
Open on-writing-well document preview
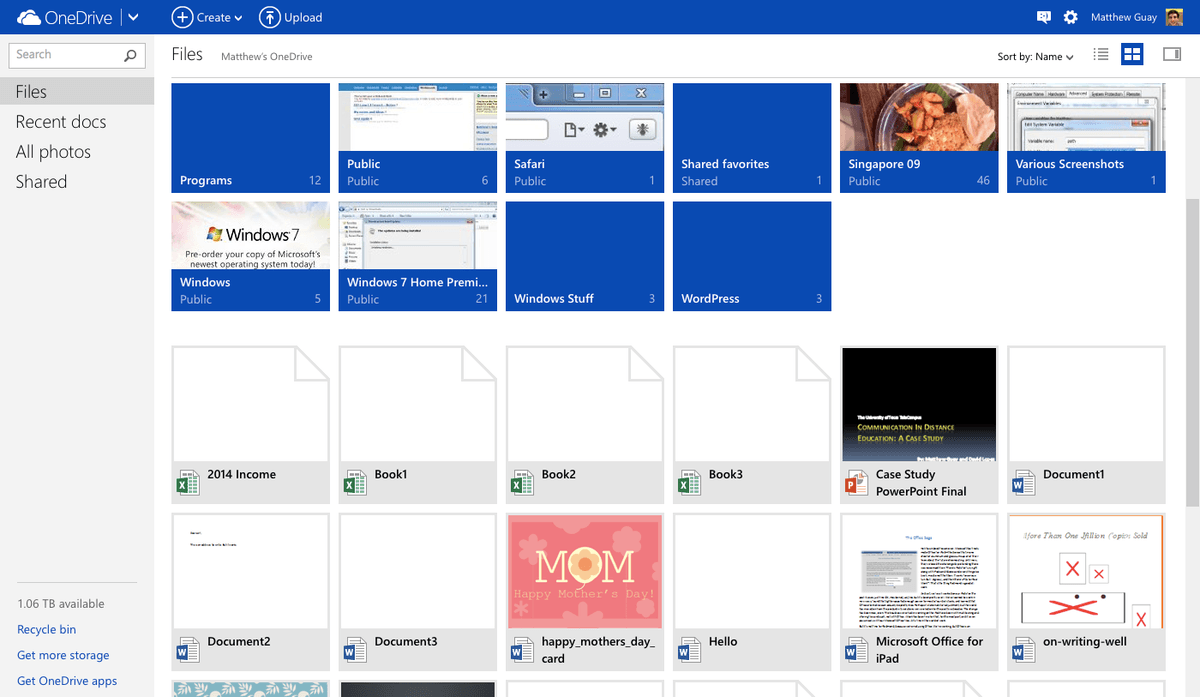click(1086, 572)
